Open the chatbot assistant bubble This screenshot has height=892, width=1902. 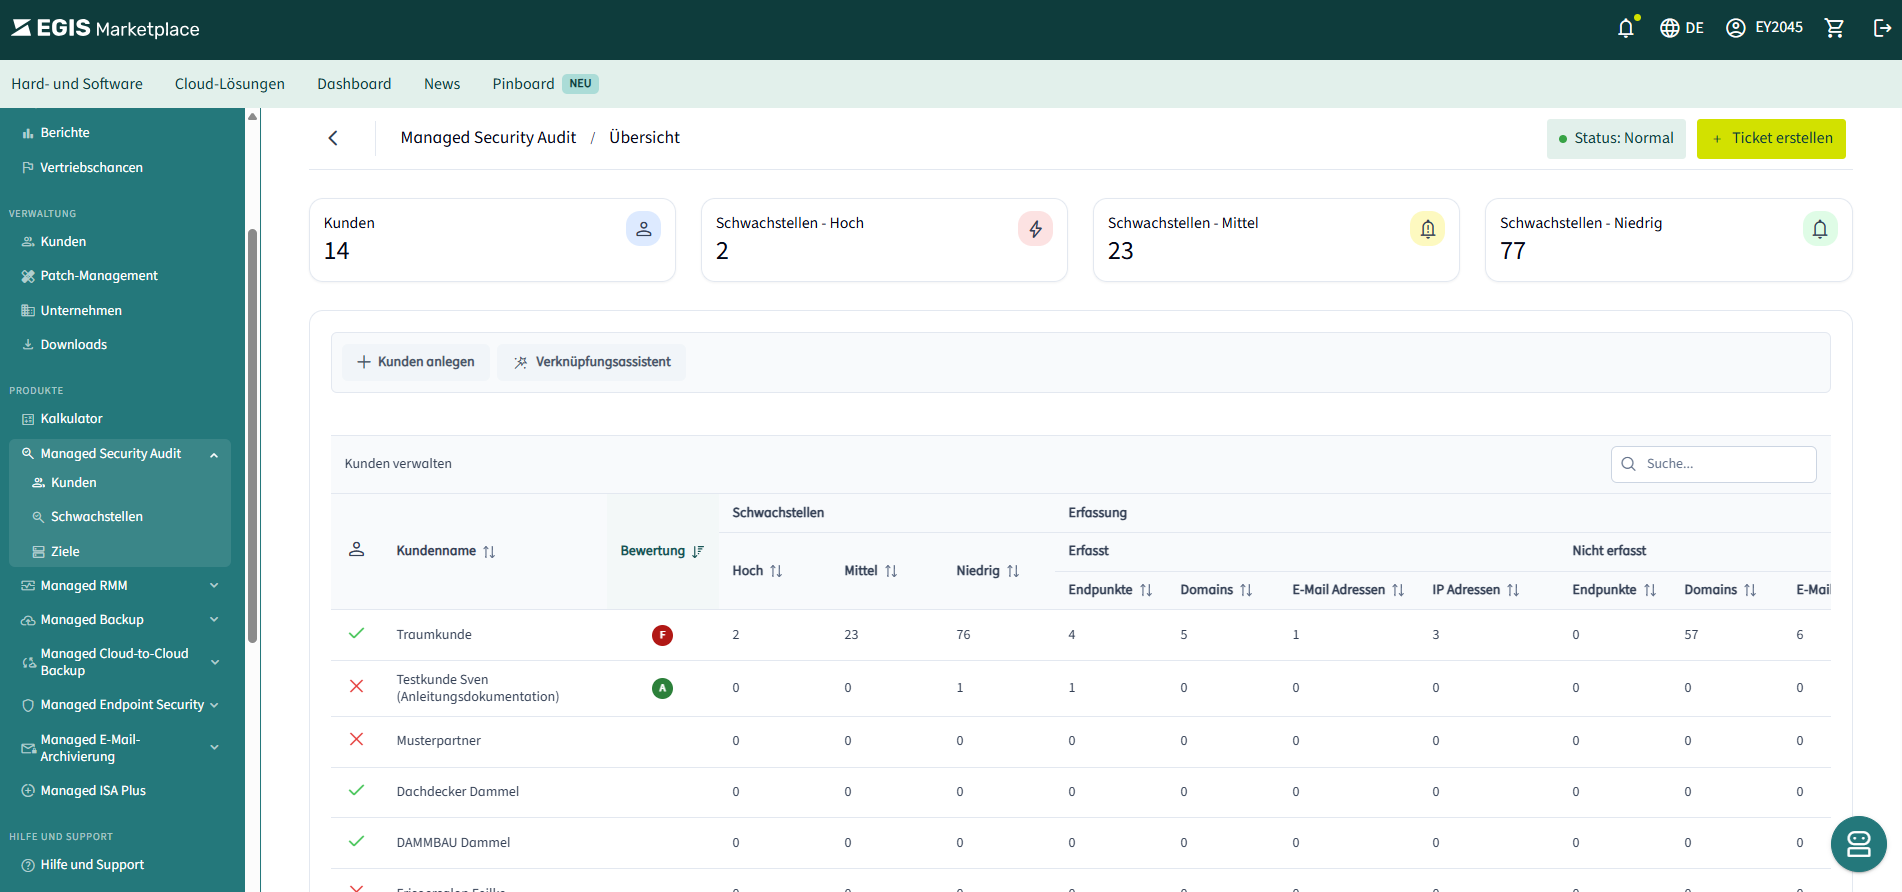coord(1858,844)
